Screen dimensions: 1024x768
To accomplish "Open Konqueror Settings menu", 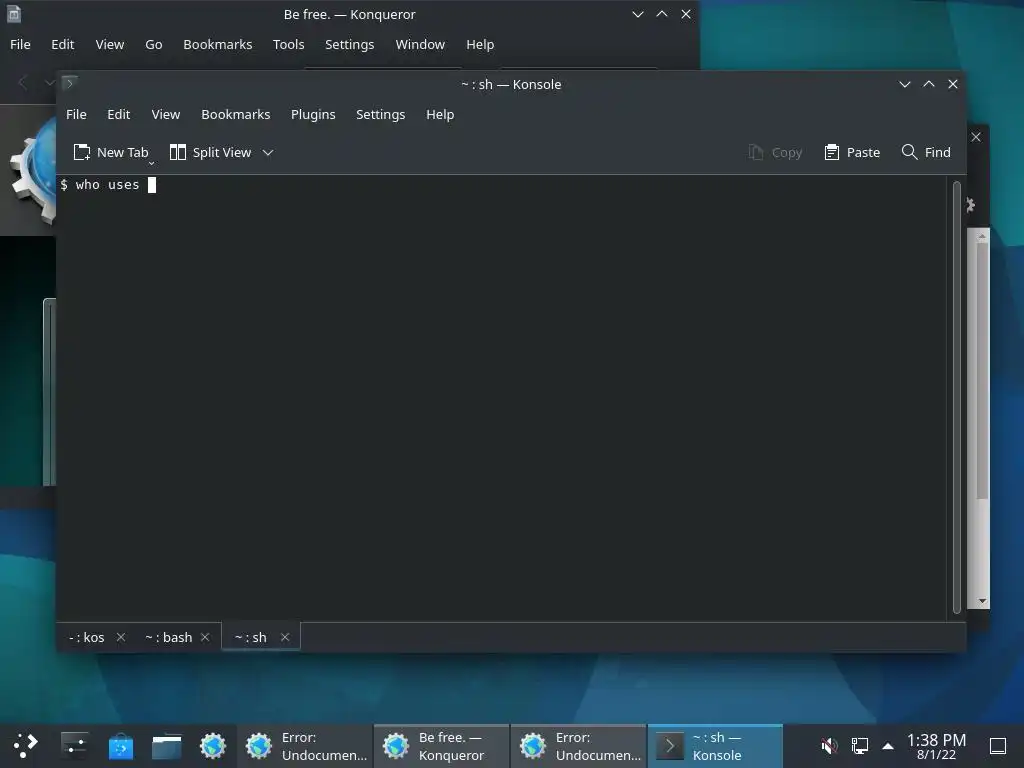I will pos(349,44).
